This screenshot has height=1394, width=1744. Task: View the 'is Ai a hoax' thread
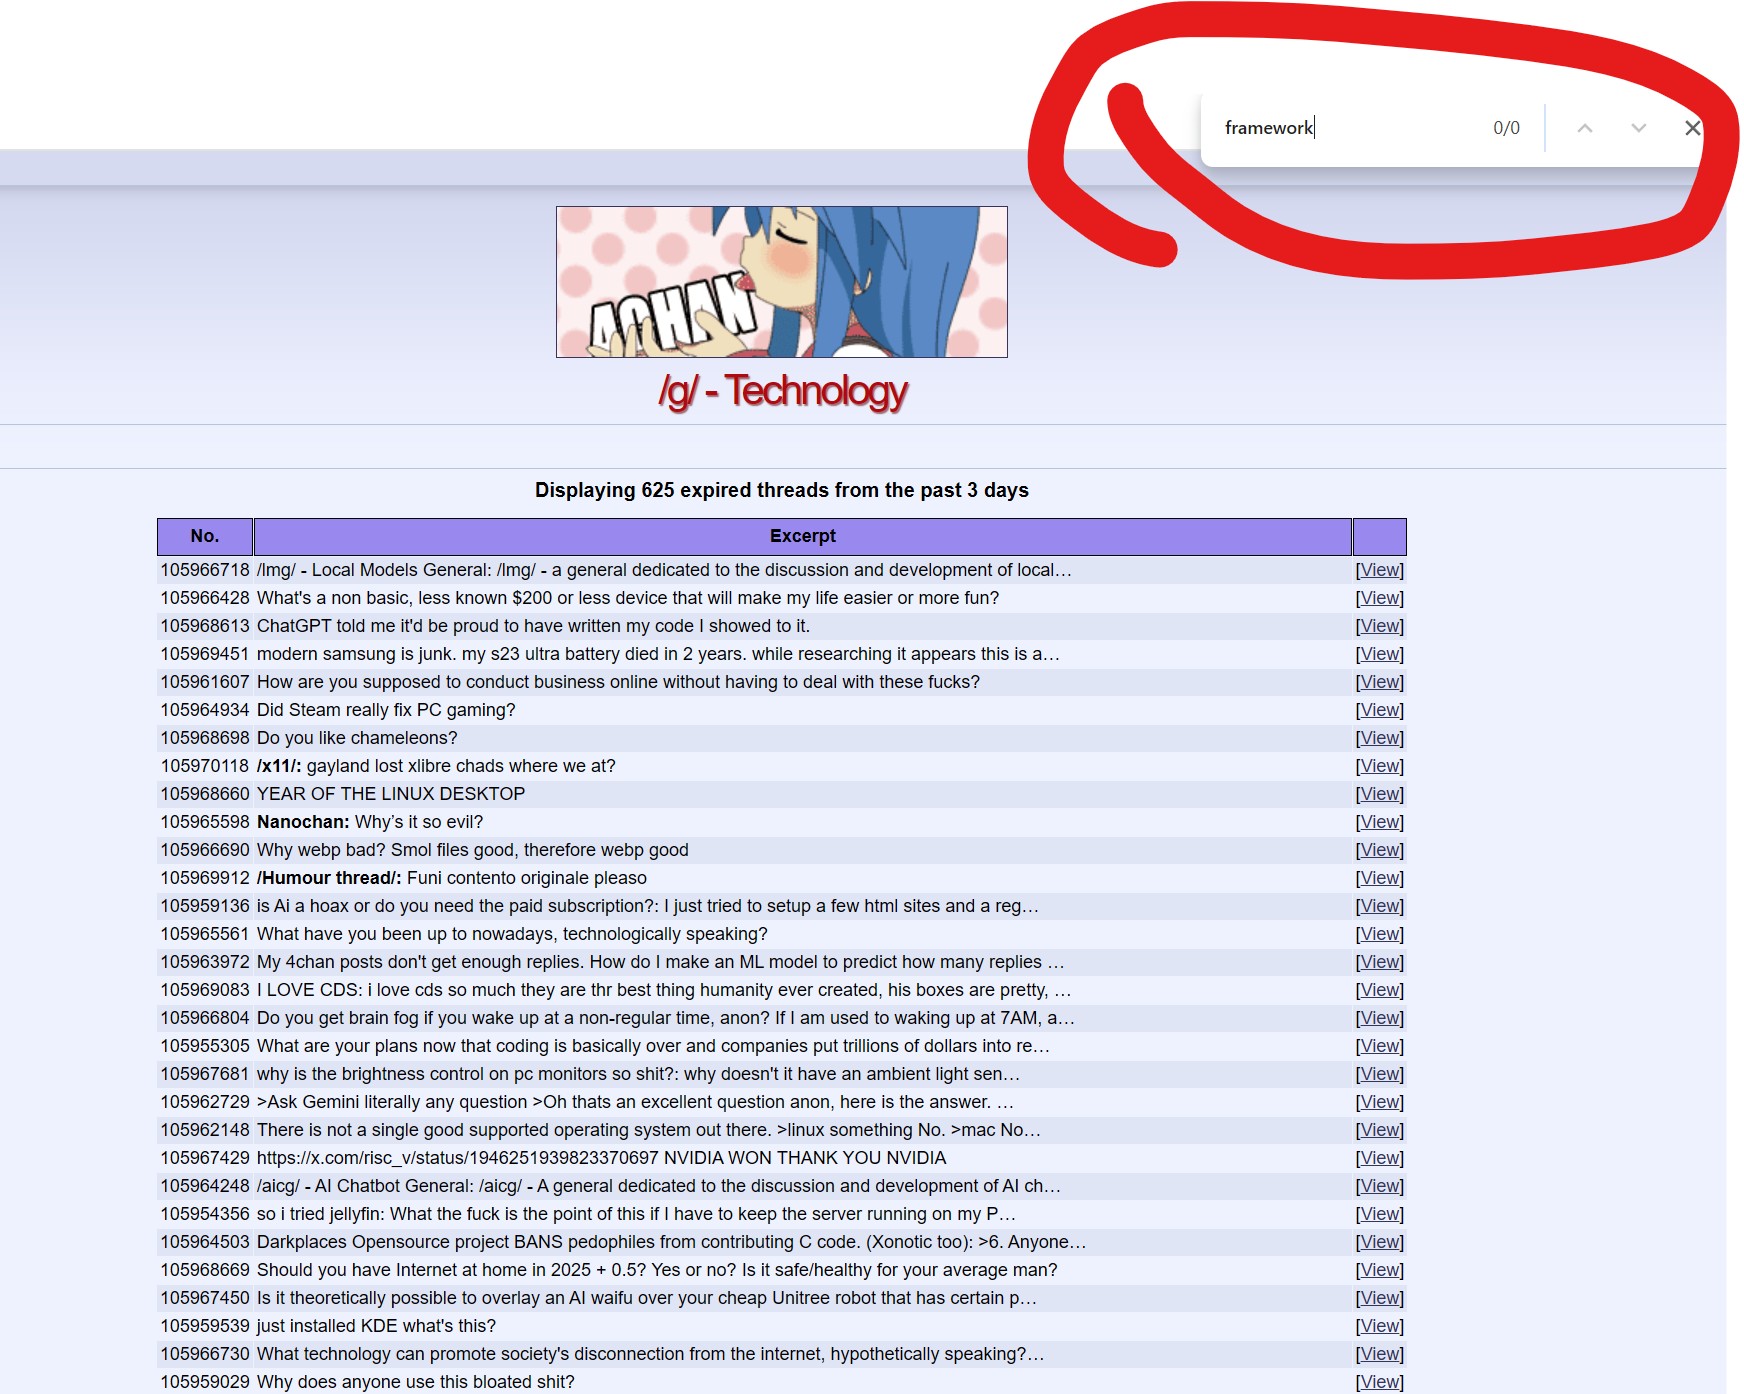coord(1380,906)
